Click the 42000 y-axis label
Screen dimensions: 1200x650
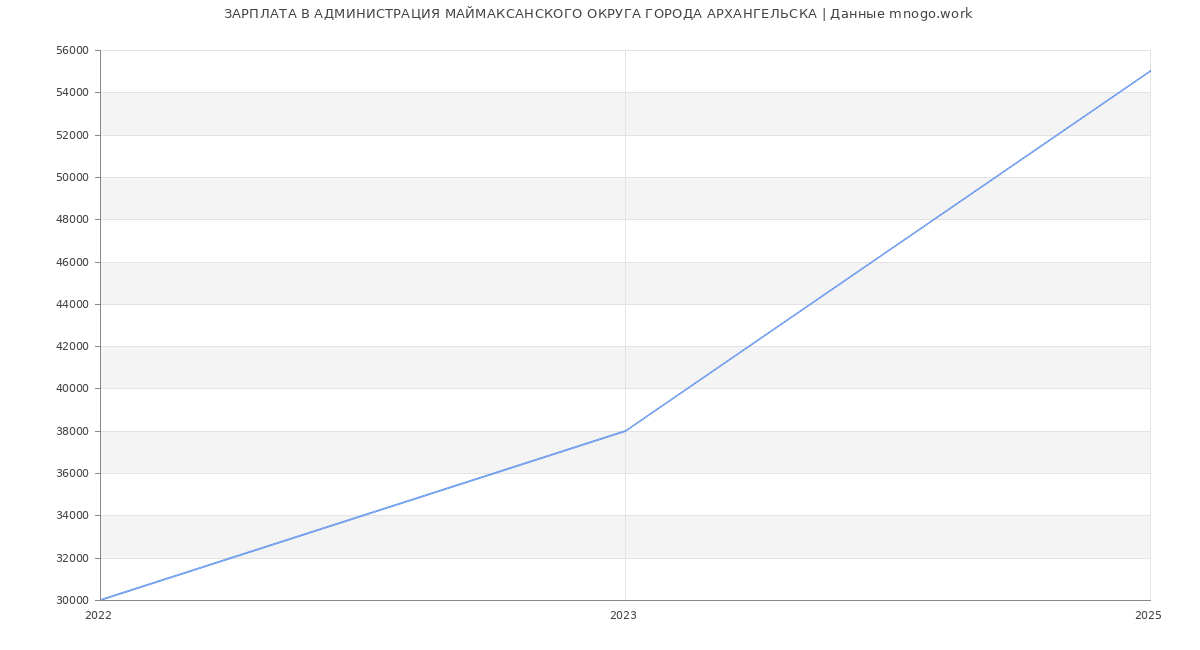click(x=74, y=347)
